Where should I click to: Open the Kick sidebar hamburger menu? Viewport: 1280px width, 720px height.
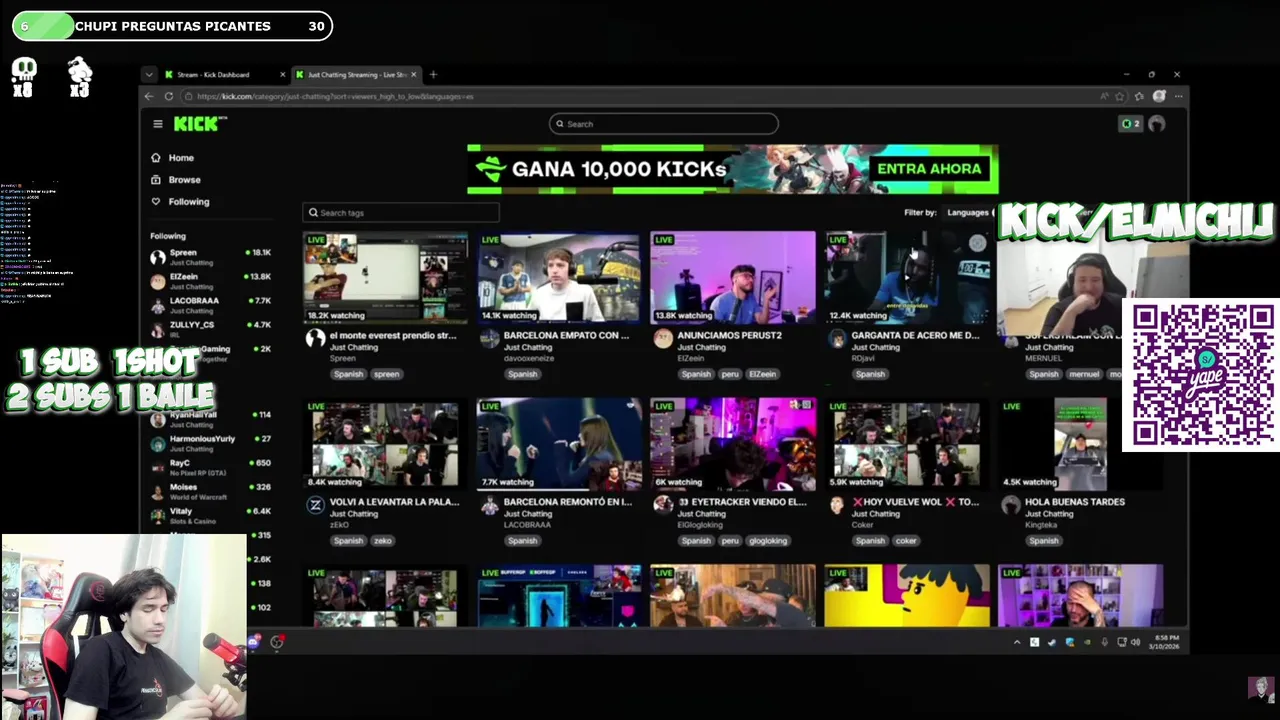(157, 124)
